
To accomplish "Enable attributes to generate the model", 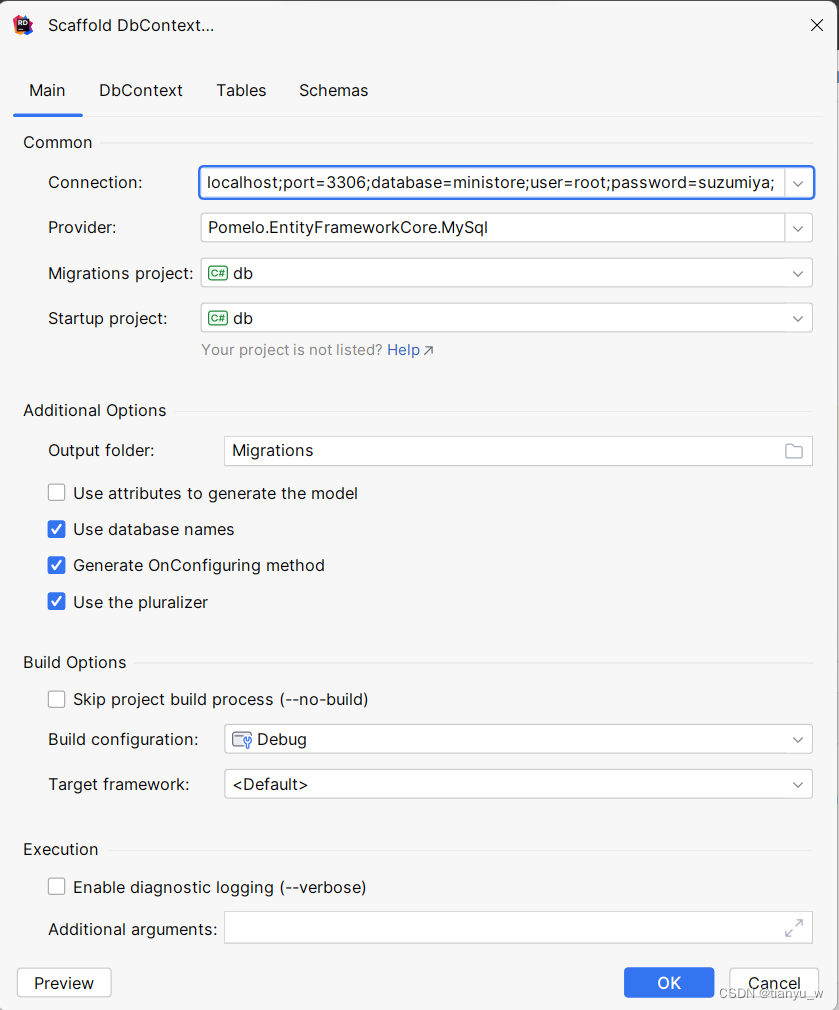I will pyautogui.click(x=57, y=492).
